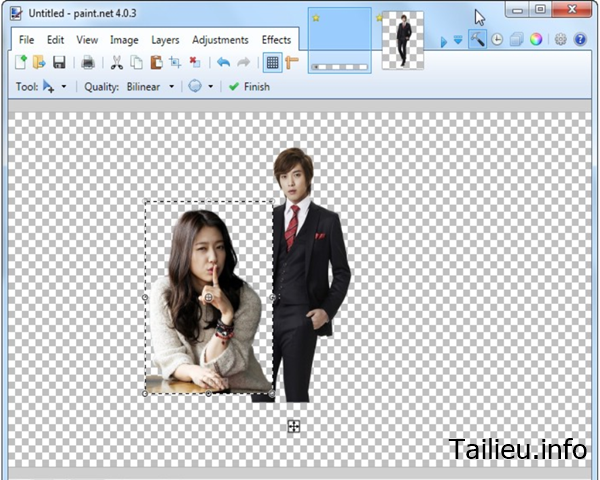The image size is (600, 480).
Task: Click the Finish button
Action: [x=249, y=87]
